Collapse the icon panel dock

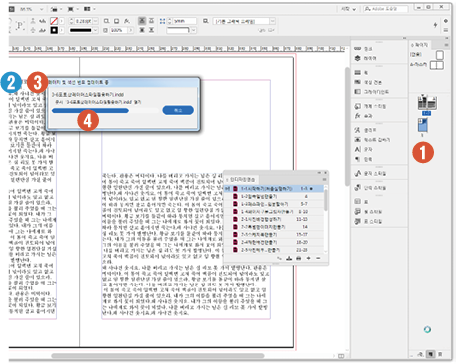coord(404,38)
